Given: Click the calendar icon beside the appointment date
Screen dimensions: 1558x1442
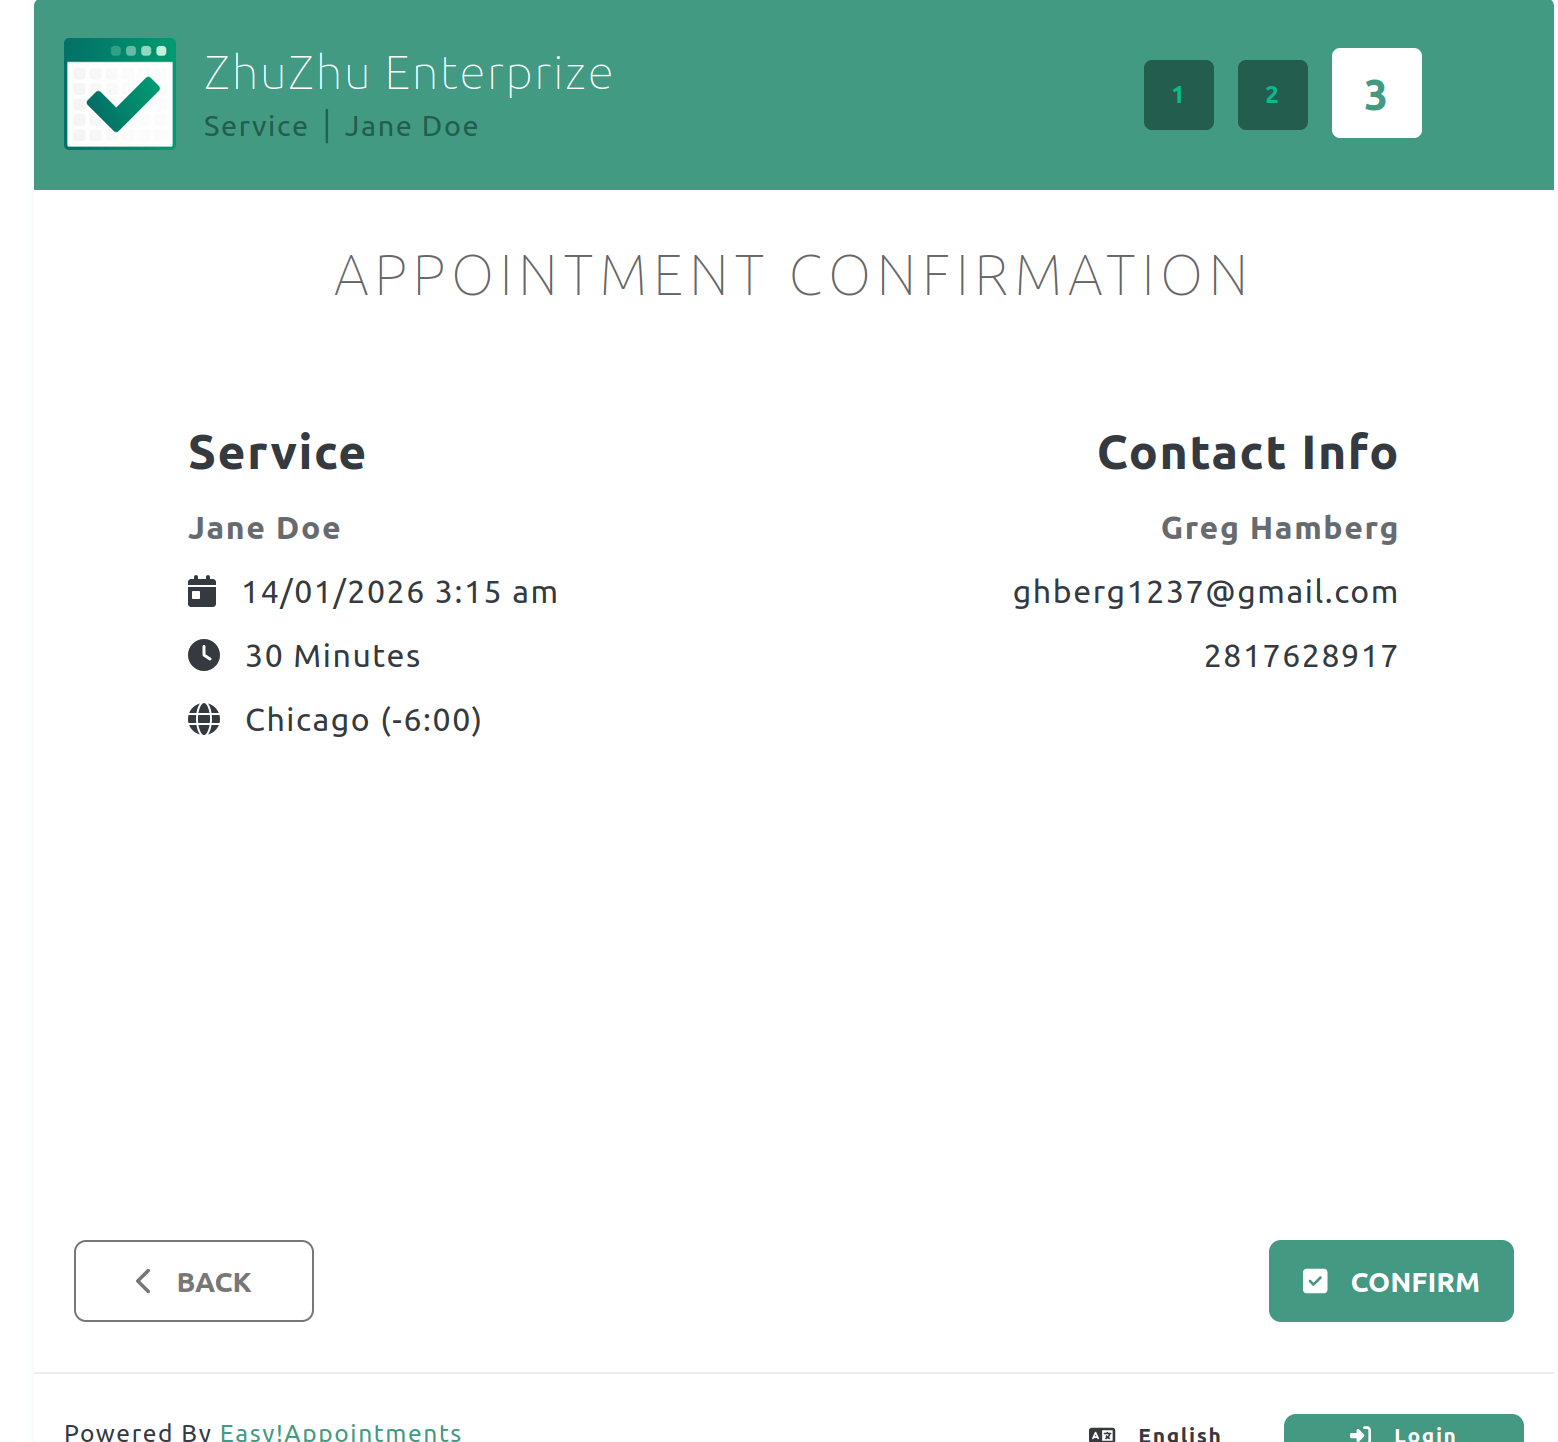Looking at the screenshot, I should [x=202, y=592].
